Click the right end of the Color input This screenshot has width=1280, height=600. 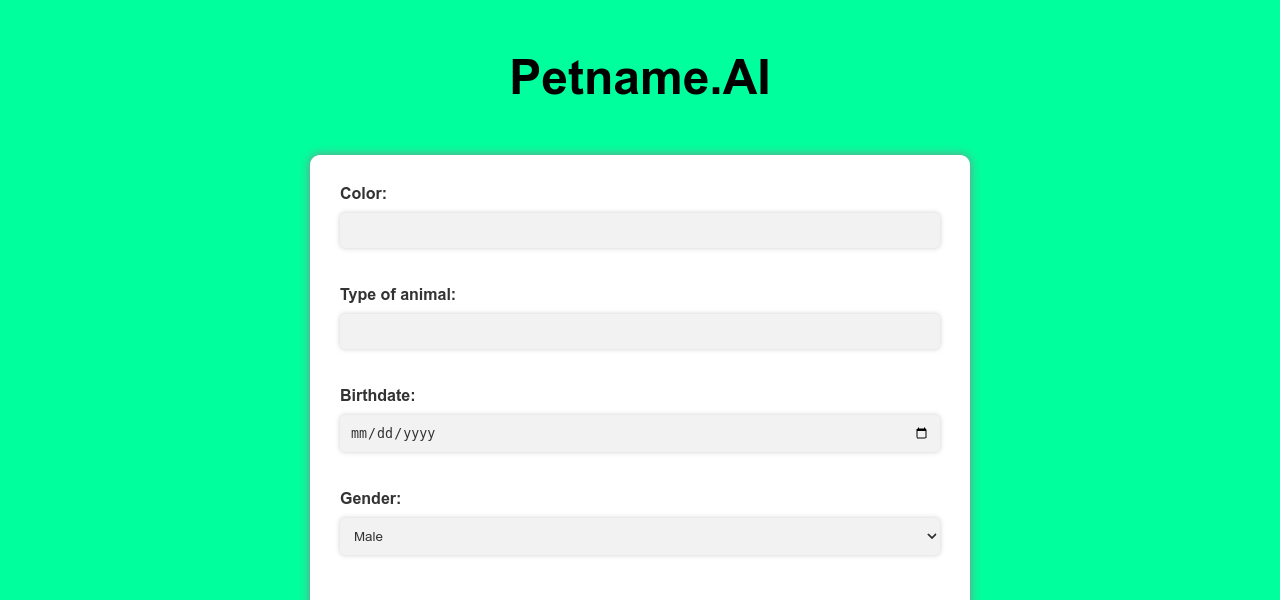click(x=925, y=230)
